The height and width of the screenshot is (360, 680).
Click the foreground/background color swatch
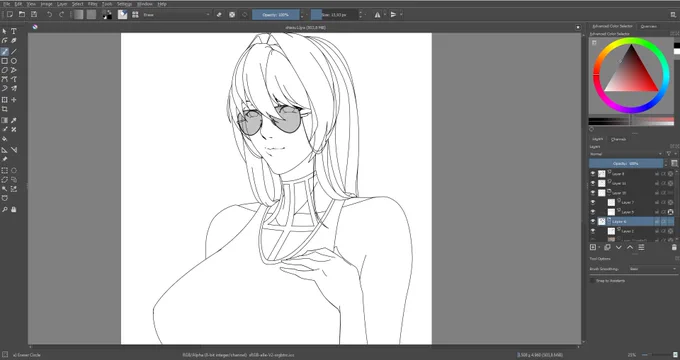107,15
